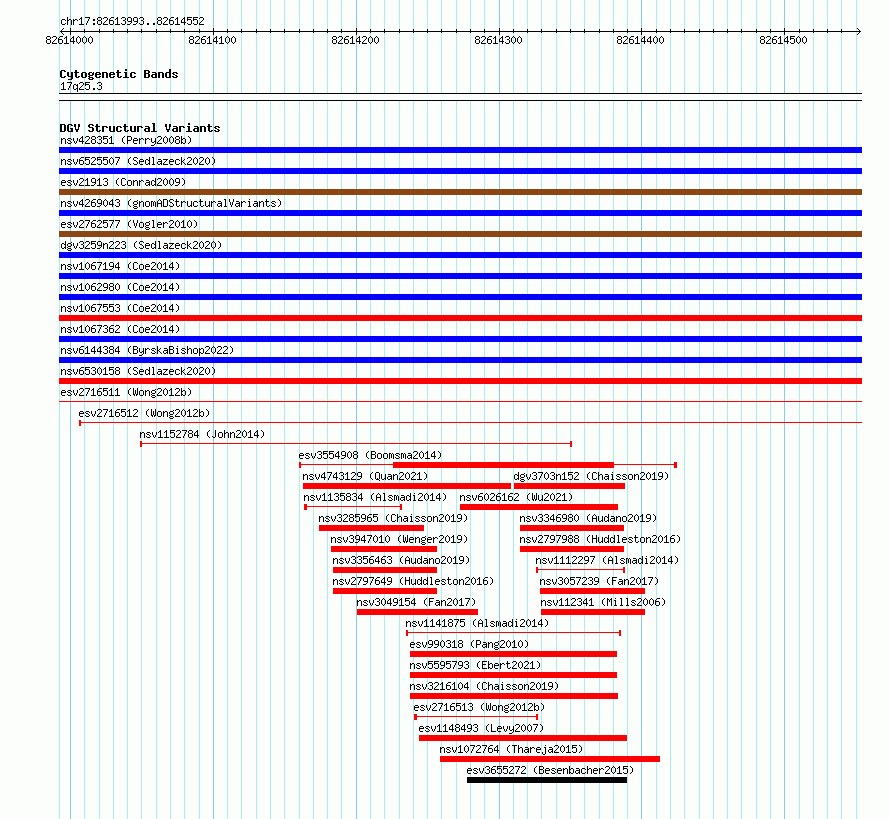Screen dimensions: 890x819
Task: Click the 17q25.3 cytogenetic band label
Action: (x=81, y=86)
